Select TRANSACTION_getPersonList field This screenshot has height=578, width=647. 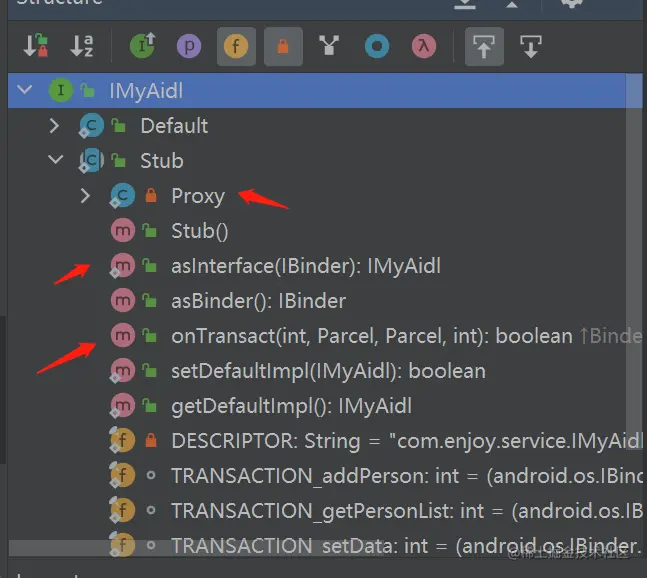pos(325,511)
